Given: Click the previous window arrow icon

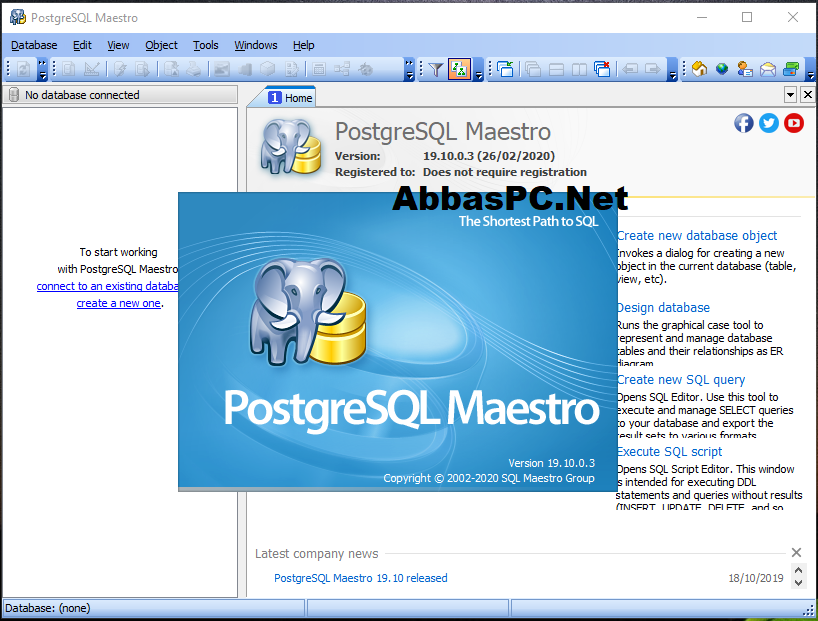Looking at the screenshot, I should click(630, 69).
